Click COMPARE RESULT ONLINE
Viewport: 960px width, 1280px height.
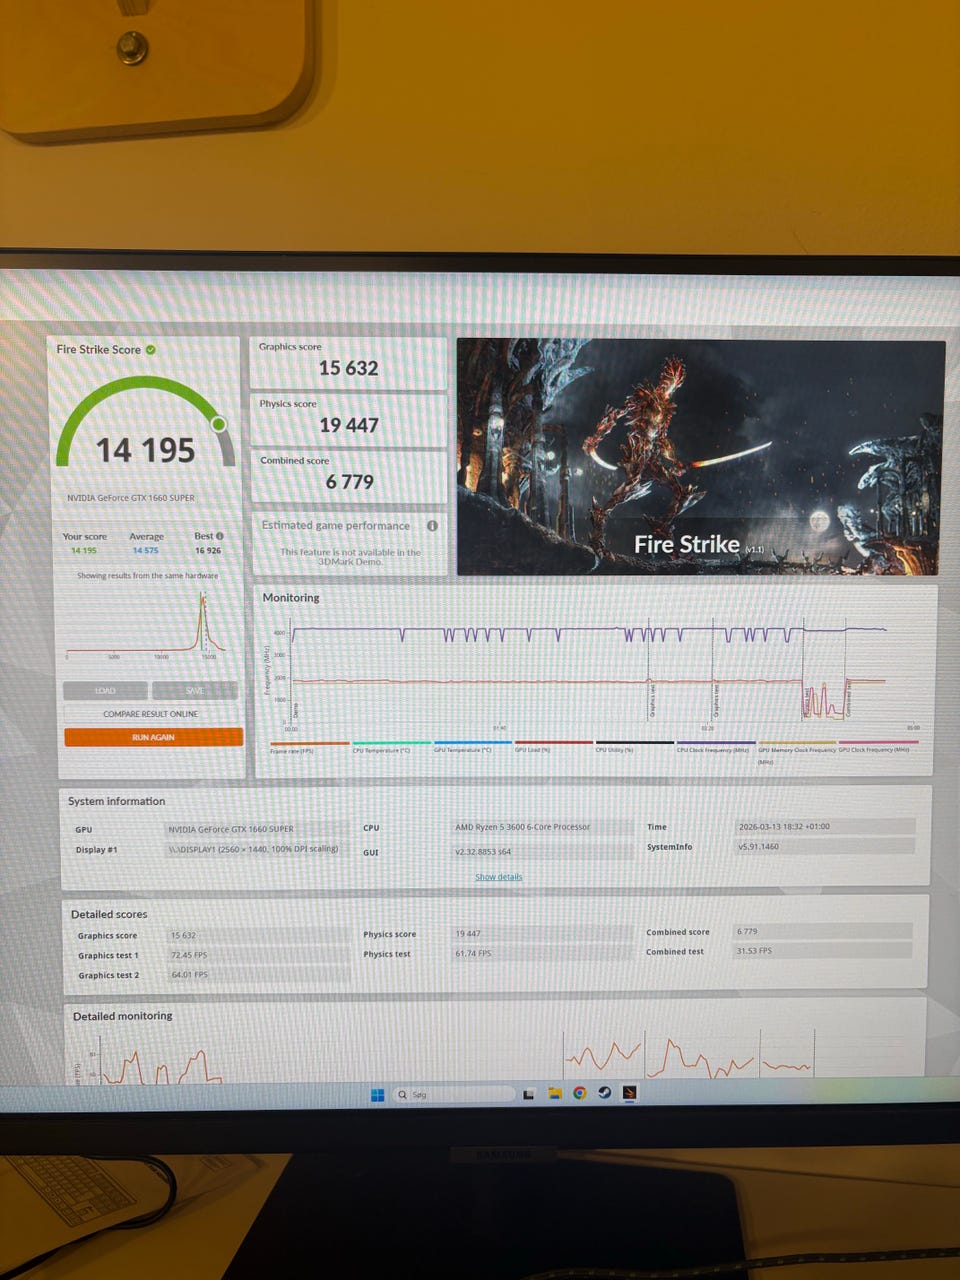(x=151, y=714)
